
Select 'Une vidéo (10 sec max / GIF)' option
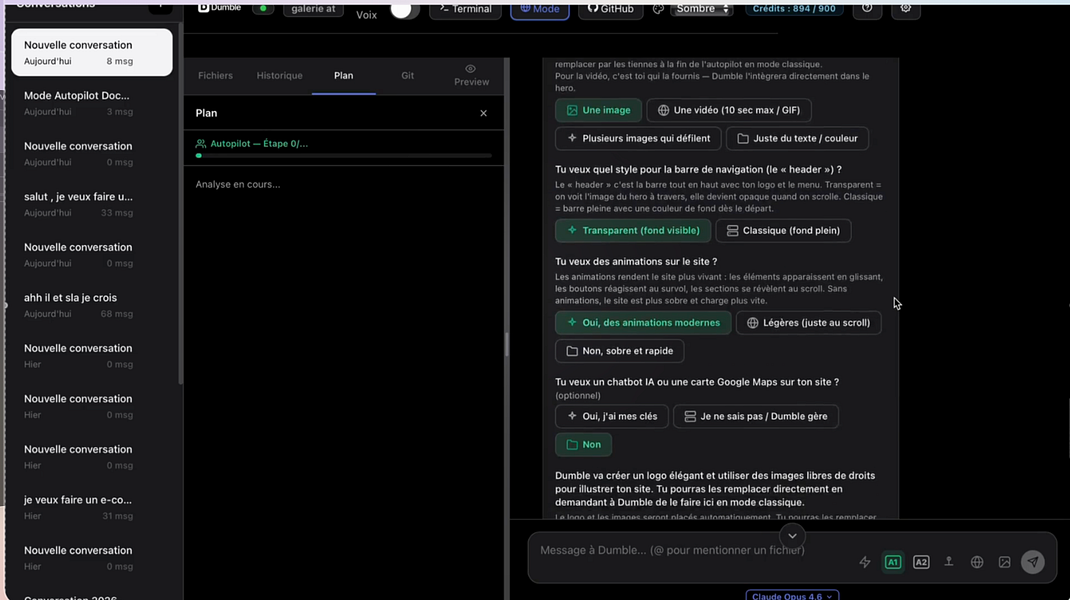click(x=729, y=110)
